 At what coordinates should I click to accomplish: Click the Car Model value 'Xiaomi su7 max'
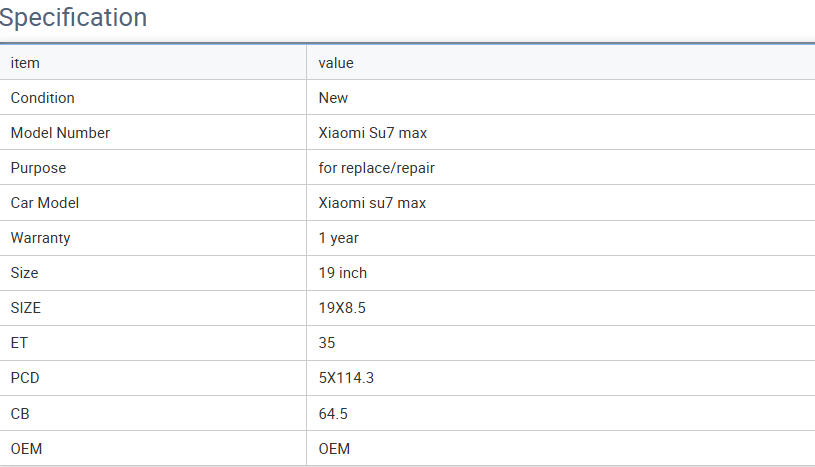click(x=372, y=203)
